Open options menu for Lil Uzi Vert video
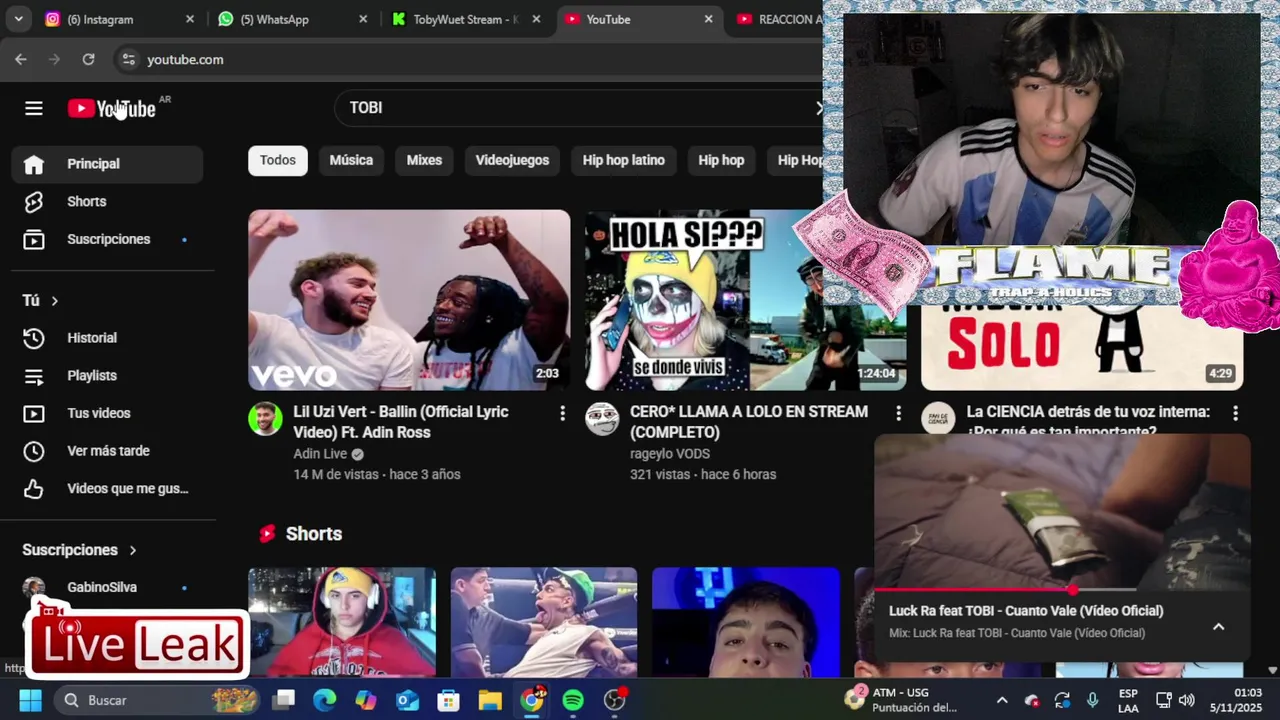This screenshot has width=1280, height=720. 562,413
